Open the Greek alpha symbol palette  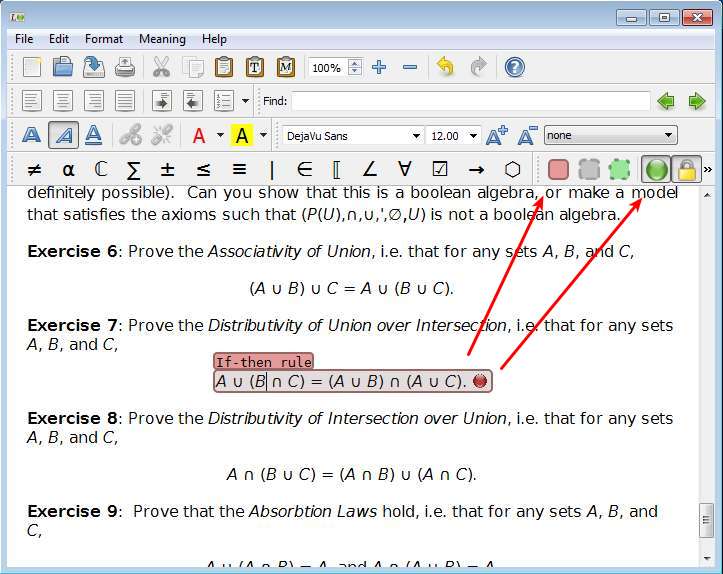pos(68,170)
